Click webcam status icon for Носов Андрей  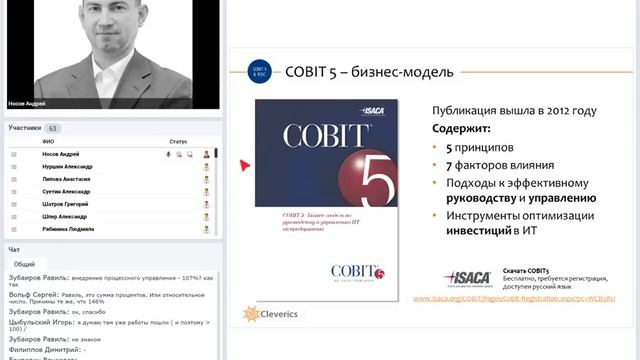tap(179, 154)
